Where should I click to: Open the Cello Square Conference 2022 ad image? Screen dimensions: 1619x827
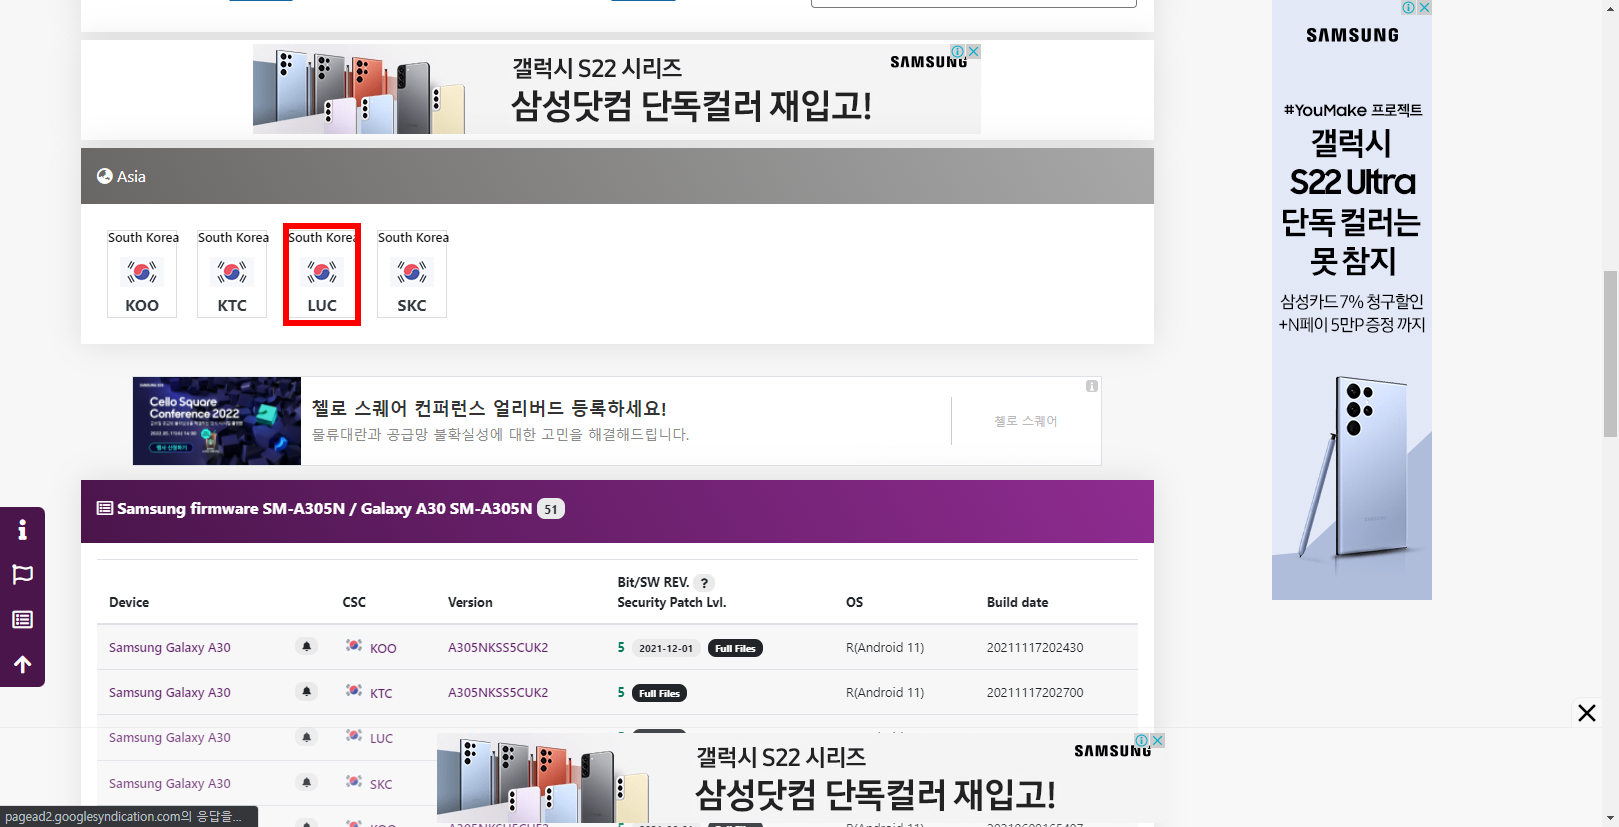(x=217, y=421)
